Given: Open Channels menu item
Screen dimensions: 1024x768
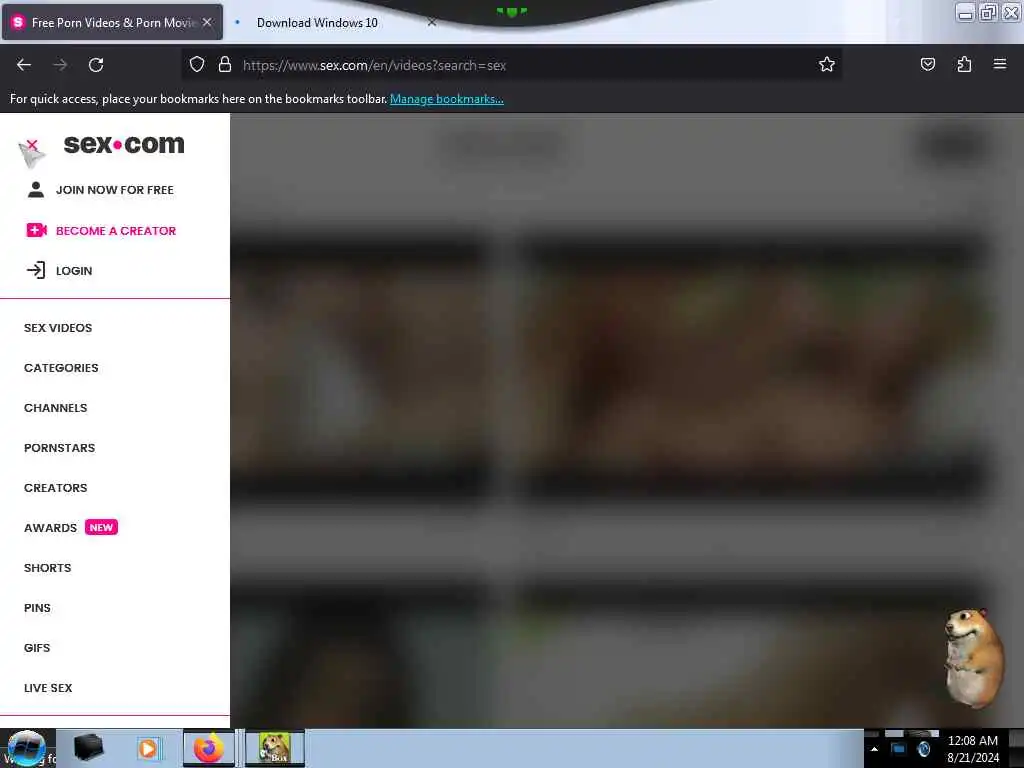Looking at the screenshot, I should (x=56, y=408).
